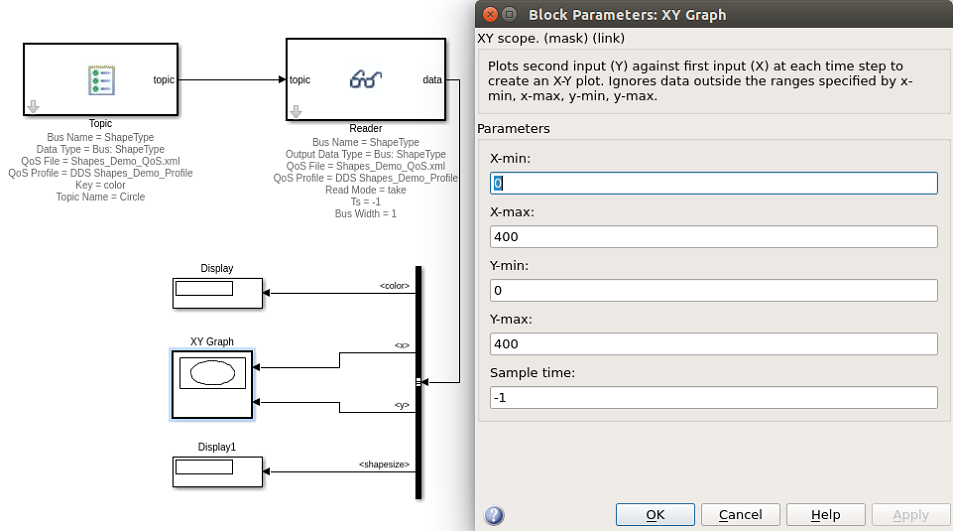The height and width of the screenshot is (531, 953).
Task: Click the Reader block glasses icon
Action: 365,79
